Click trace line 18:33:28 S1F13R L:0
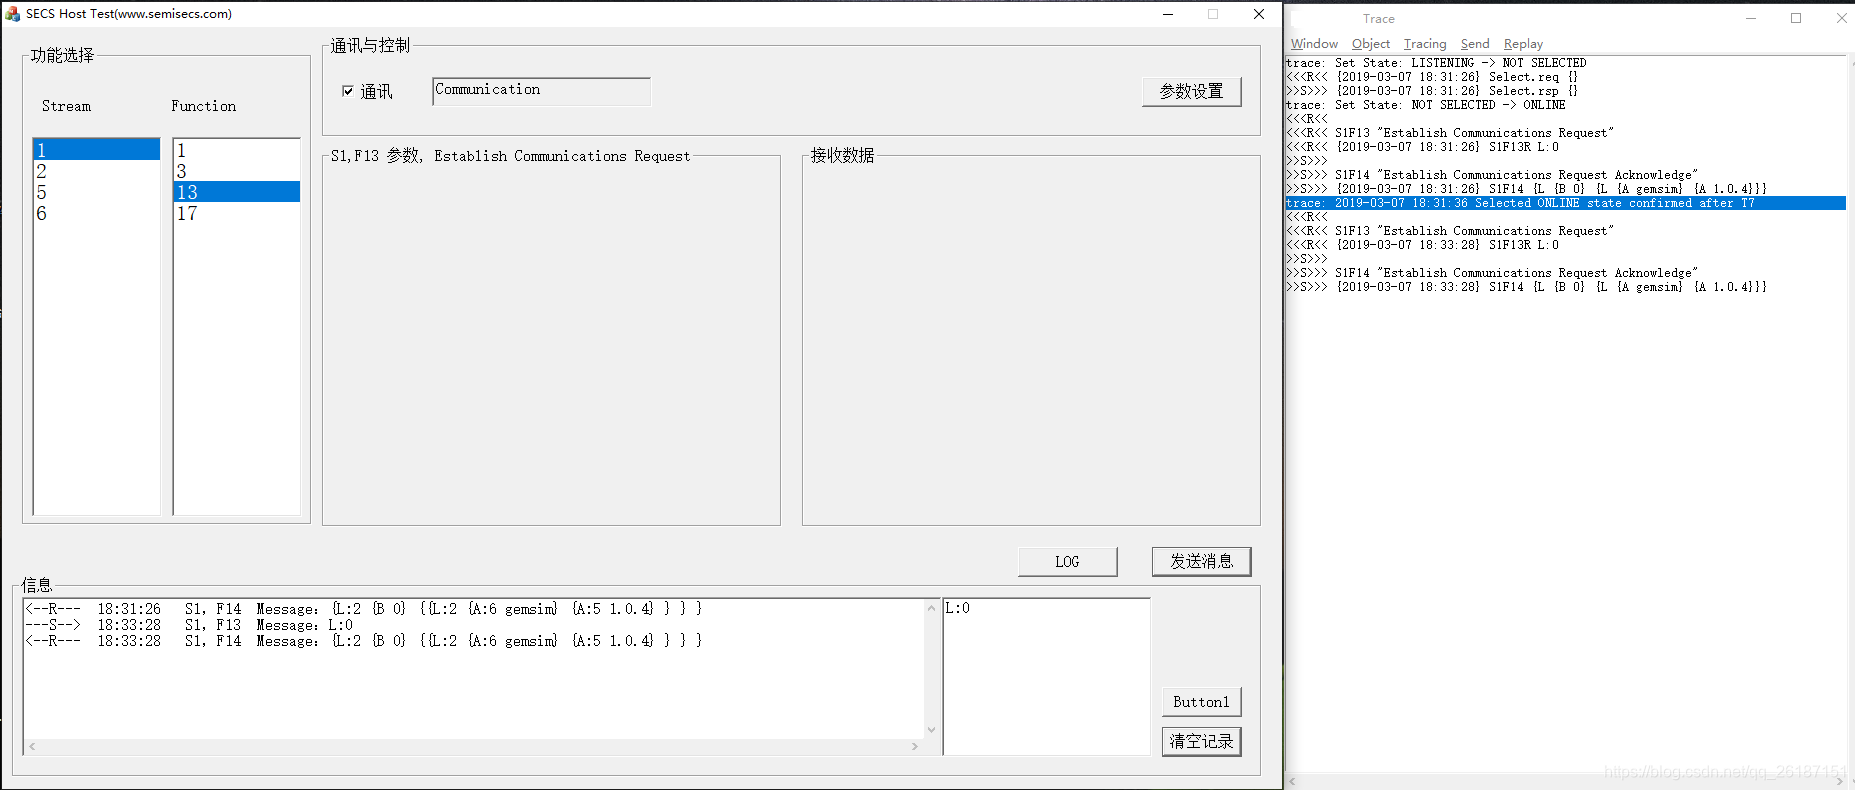The width and height of the screenshot is (1855, 790). (x=1423, y=245)
